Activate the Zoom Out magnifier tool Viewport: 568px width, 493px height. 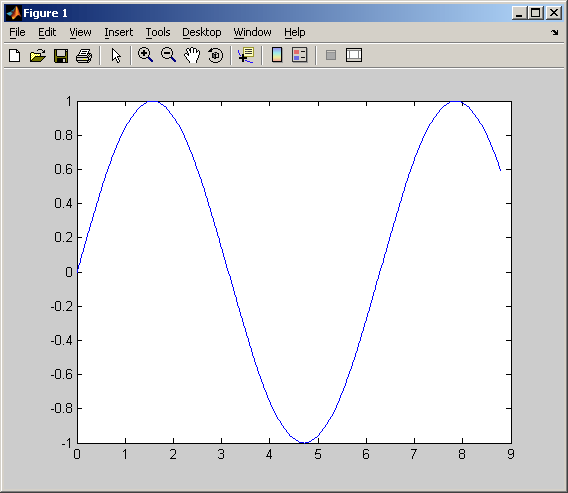pos(168,55)
